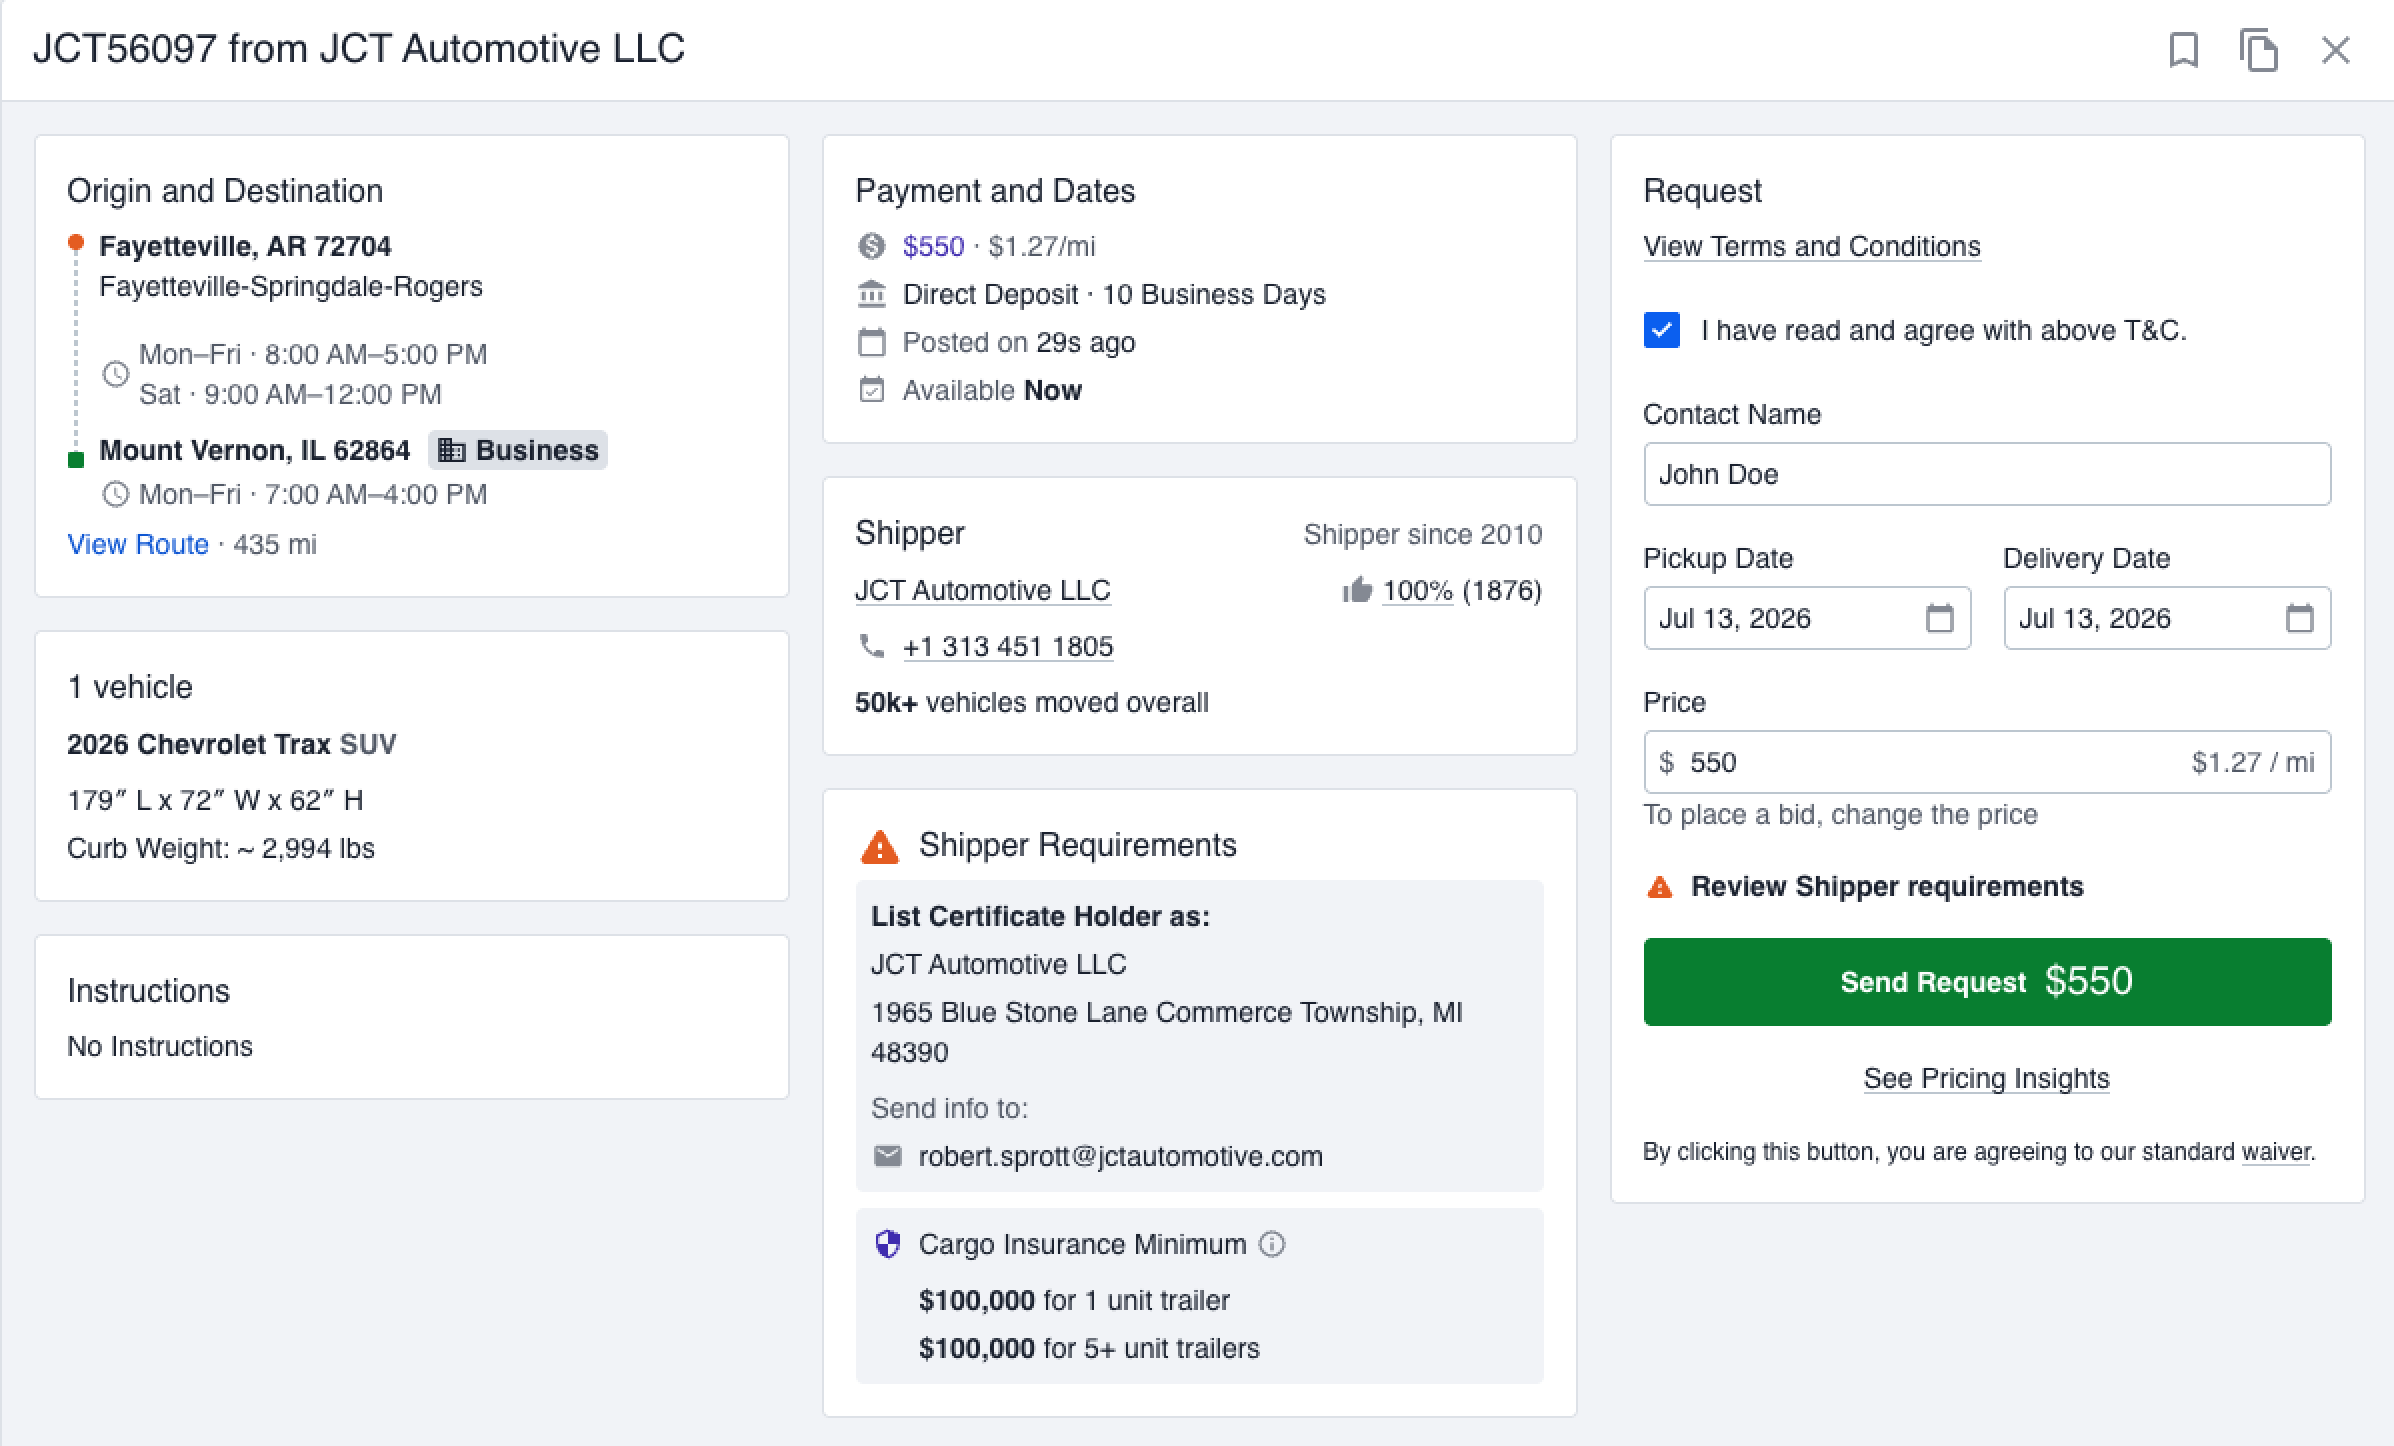Open the JCT Automotive LLC shipper profile link

tap(982, 590)
